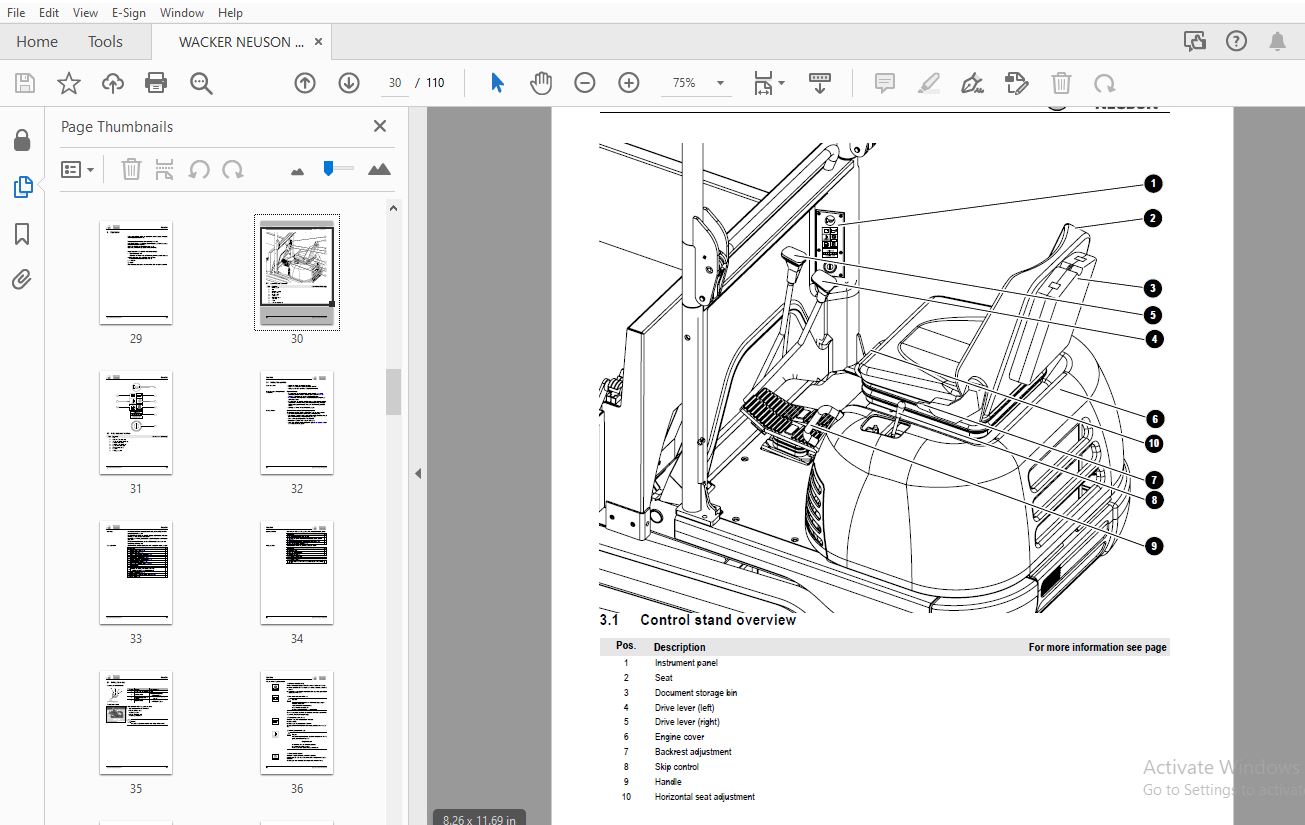Reduce thumbnail size small mountain icon

click(297, 171)
